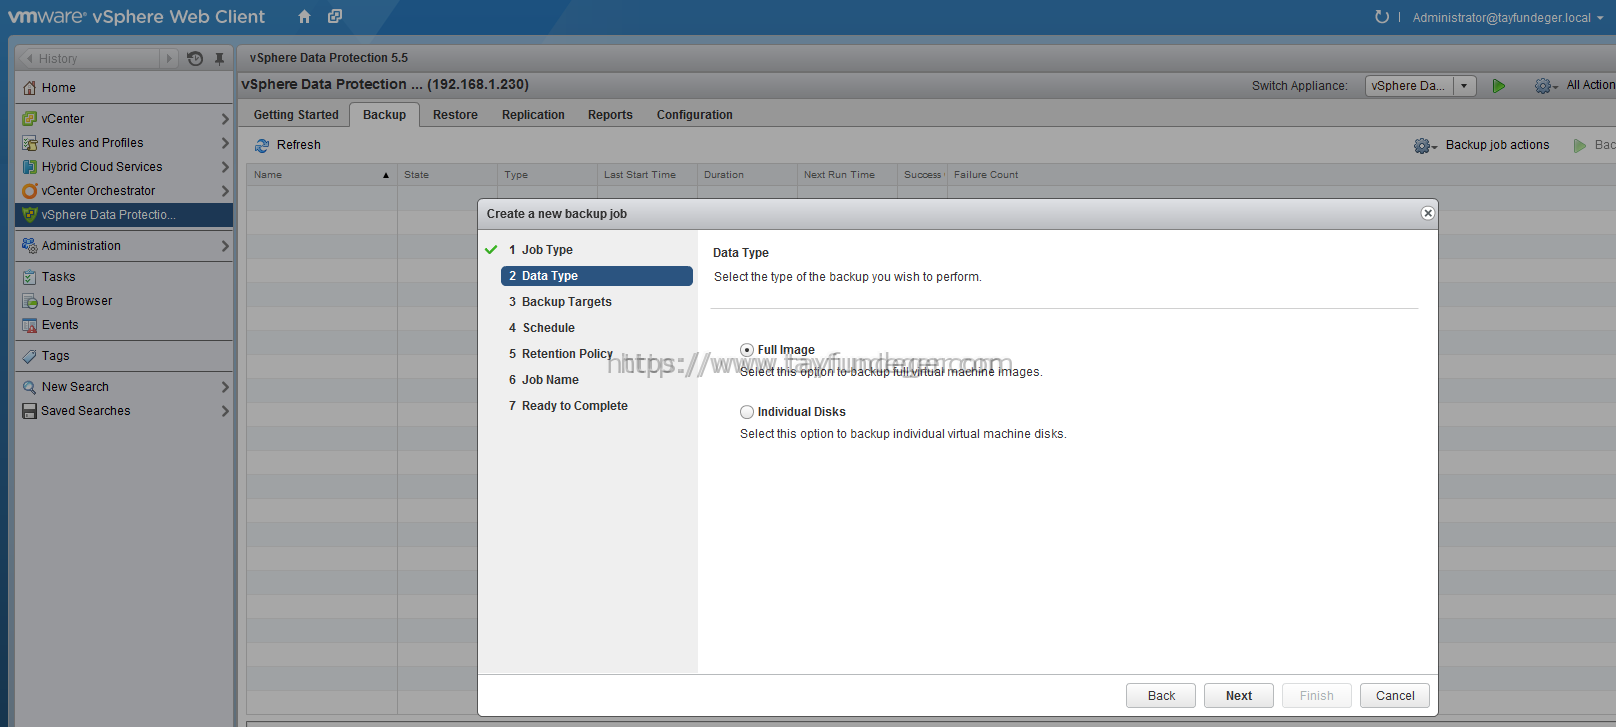Image resolution: width=1616 pixels, height=727 pixels.
Task: Click the New Search magnifier icon
Action: 30,387
